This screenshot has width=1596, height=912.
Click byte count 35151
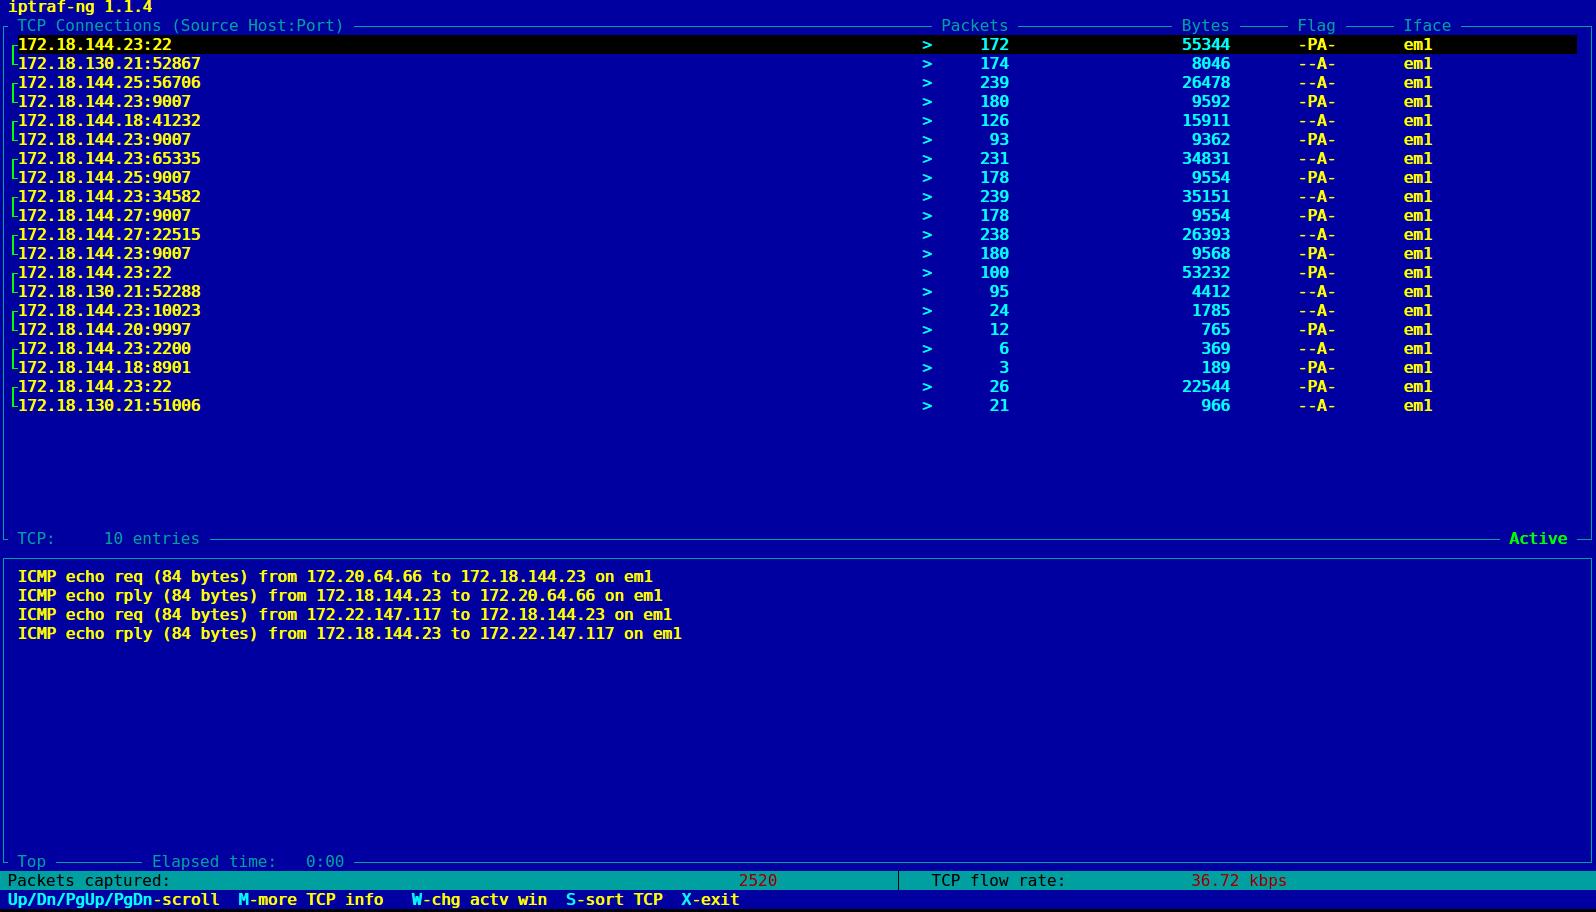click(x=1206, y=197)
